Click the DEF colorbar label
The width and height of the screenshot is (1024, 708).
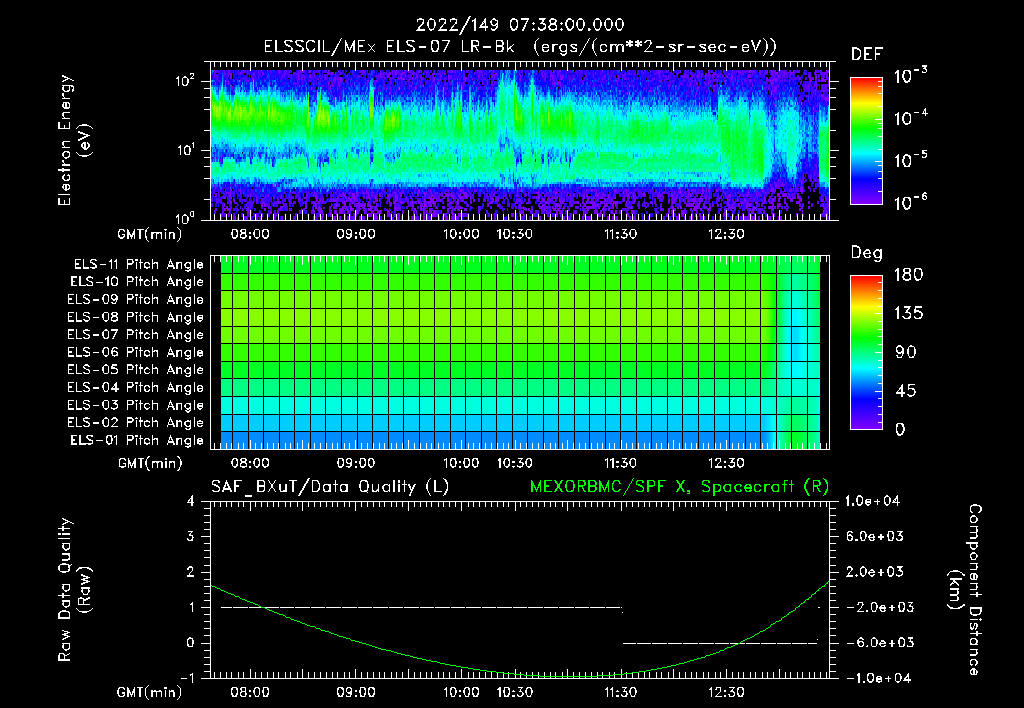[x=866, y=55]
